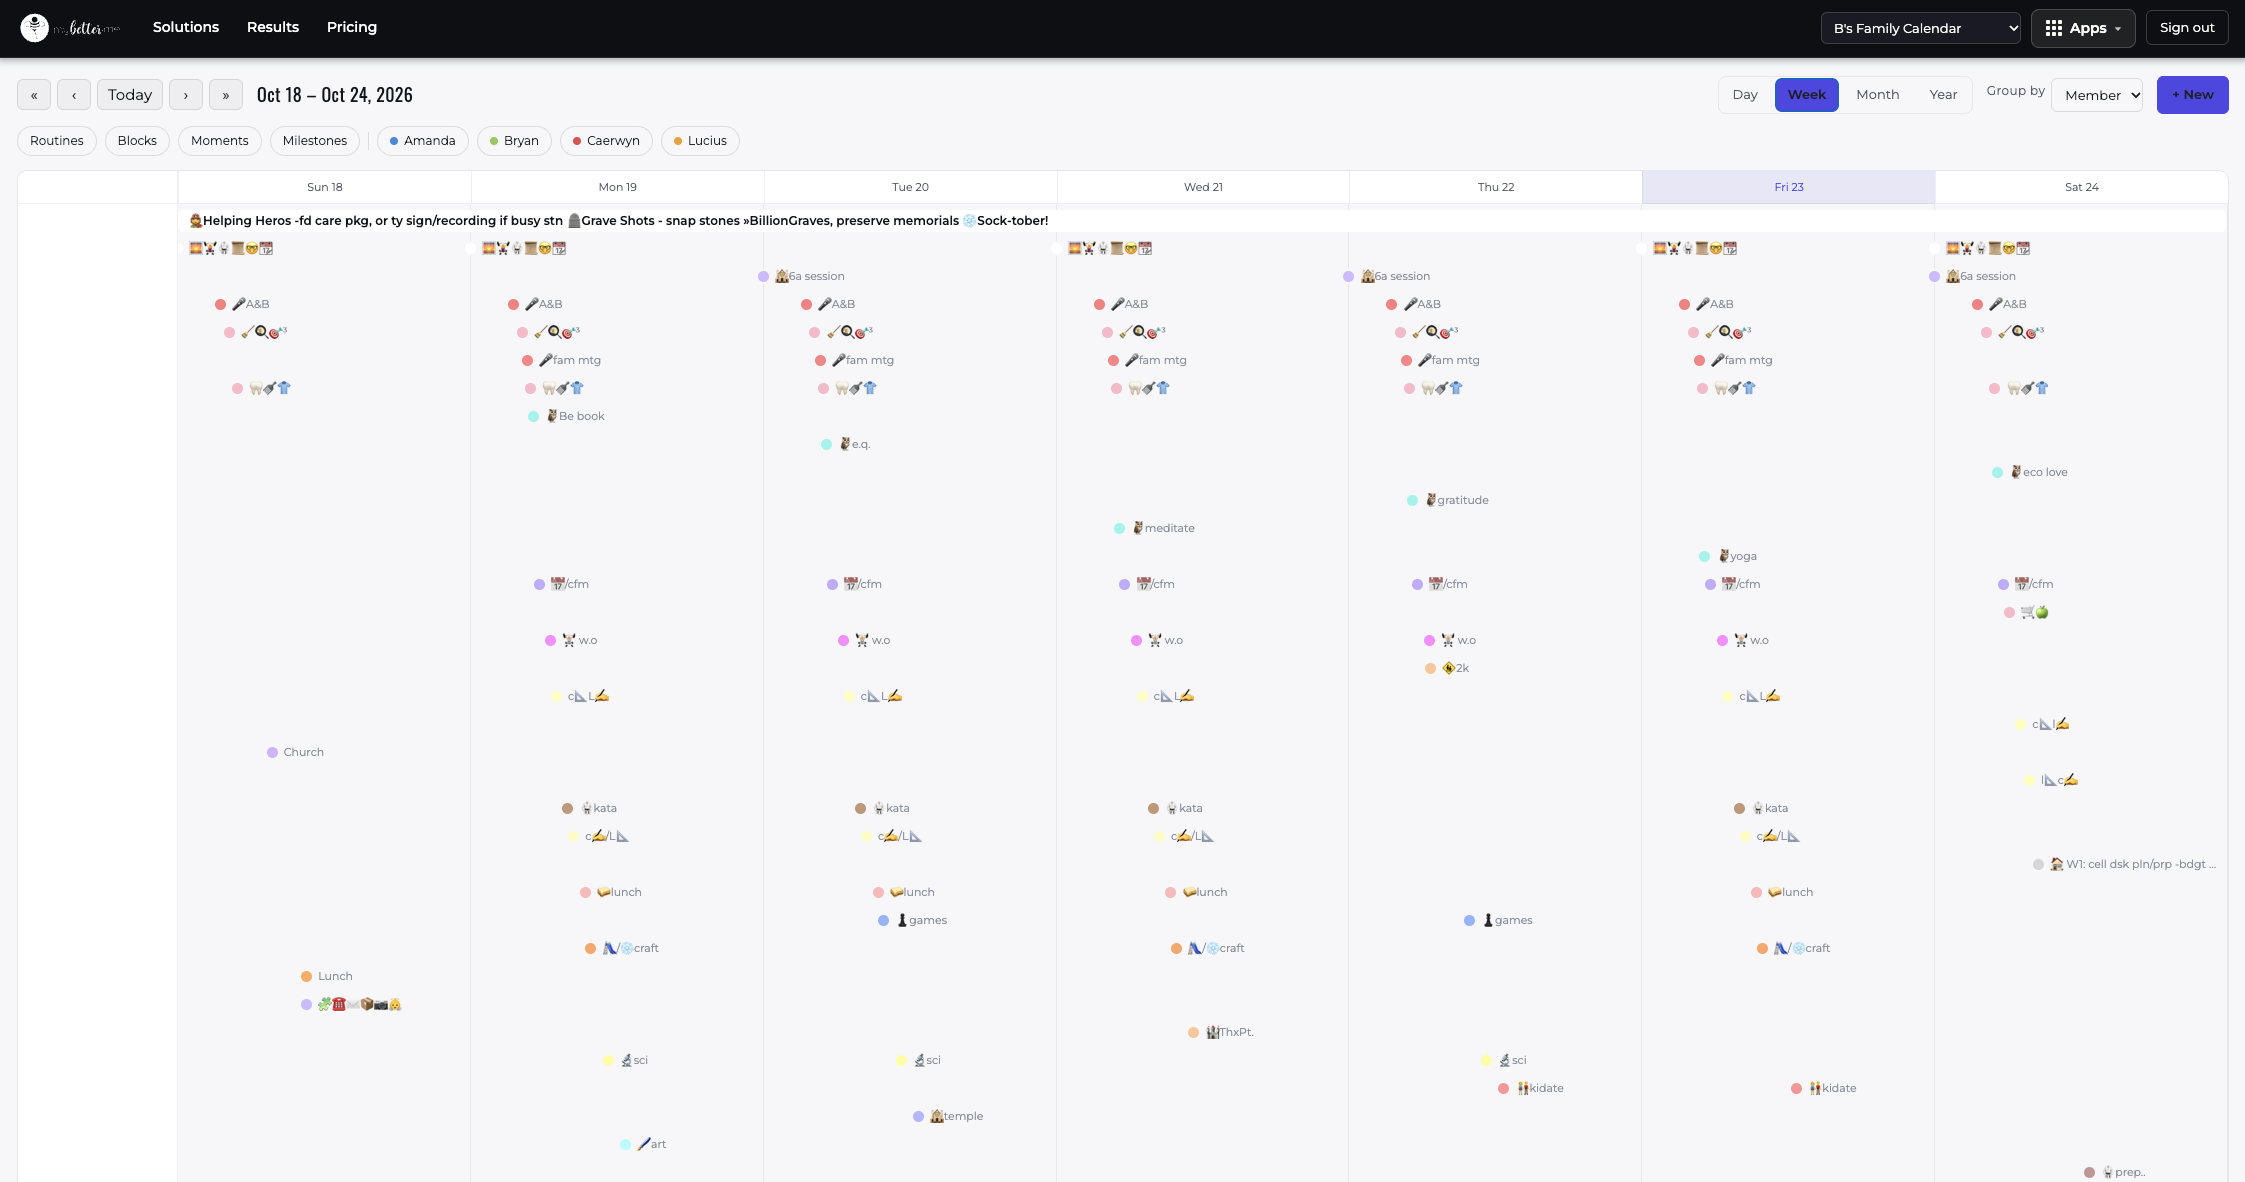Toggle the Lucius member filter
The width and height of the screenshot is (2245, 1182).
[x=701, y=141]
